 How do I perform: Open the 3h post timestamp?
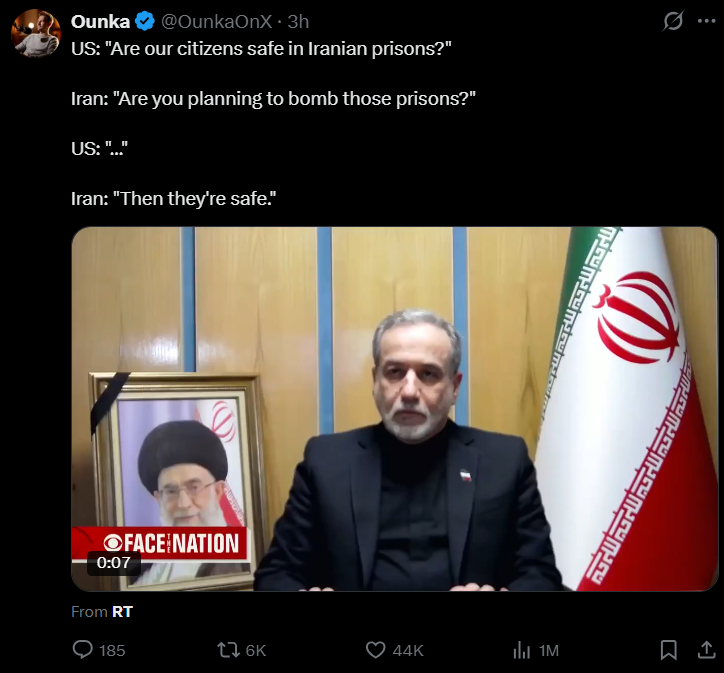pyautogui.click(x=298, y=22)
